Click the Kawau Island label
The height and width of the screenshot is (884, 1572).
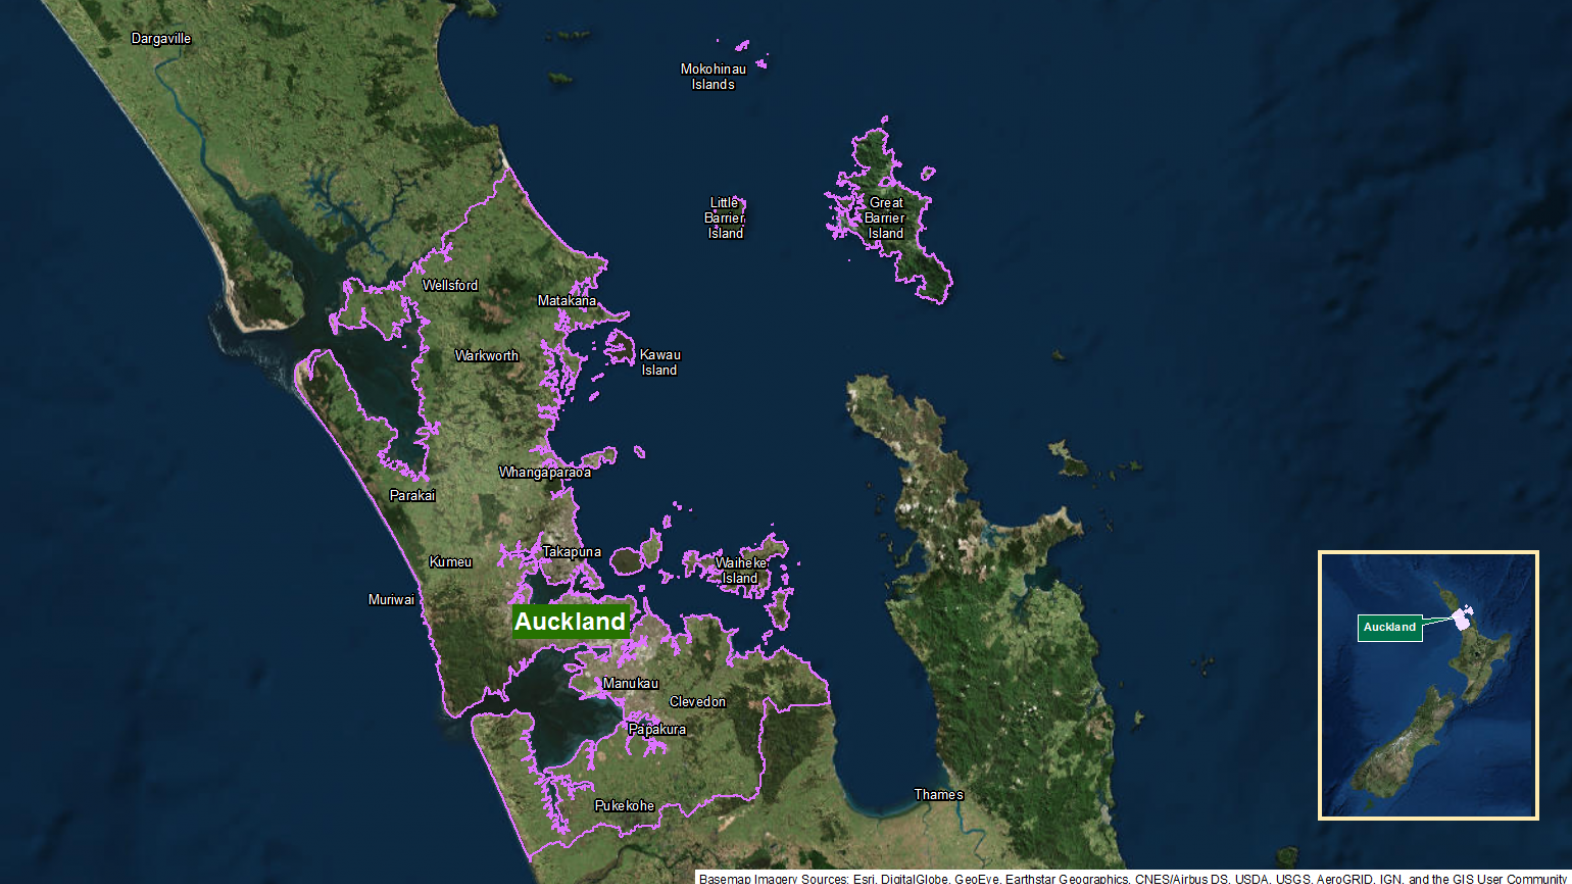point(660,362)
